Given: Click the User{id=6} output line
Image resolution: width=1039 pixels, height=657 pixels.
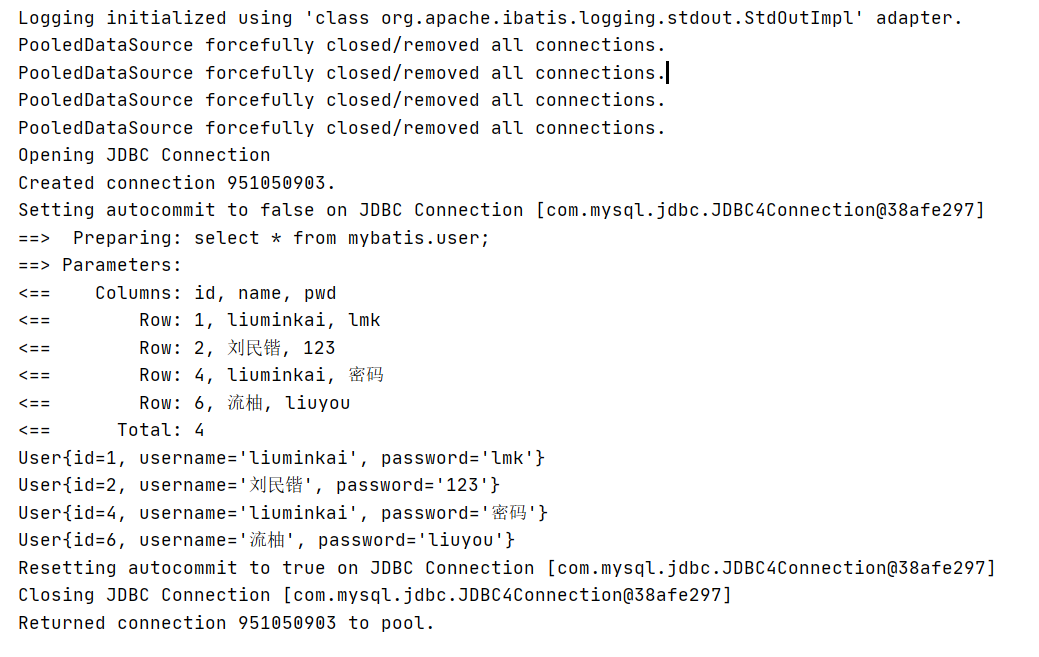Looking at the screenshot, I should tap(266, 540).
